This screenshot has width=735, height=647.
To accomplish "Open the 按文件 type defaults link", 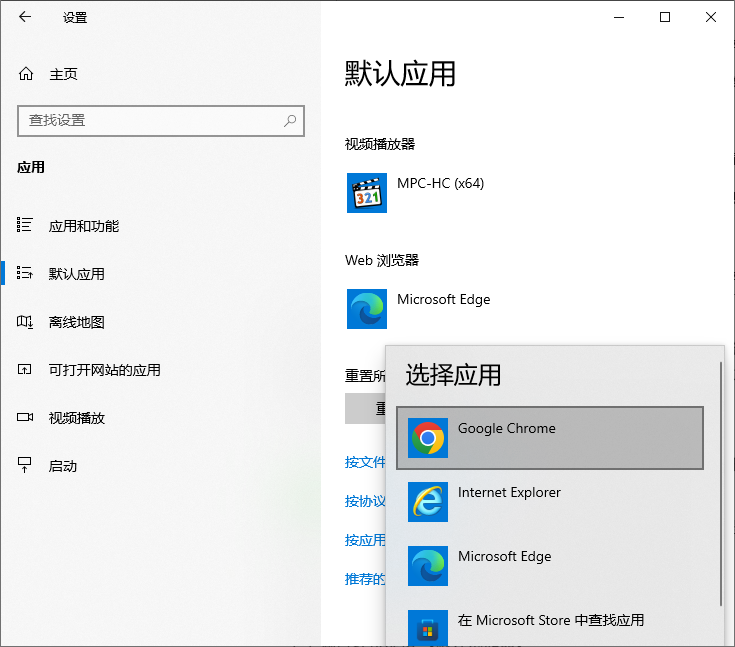I will 365,462.
